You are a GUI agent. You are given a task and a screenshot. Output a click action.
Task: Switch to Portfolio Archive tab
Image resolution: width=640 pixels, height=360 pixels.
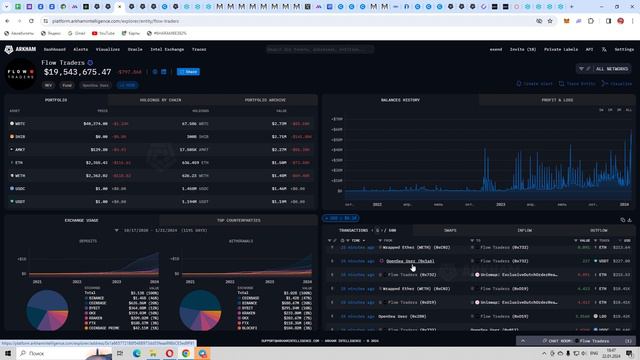point(265,100)
